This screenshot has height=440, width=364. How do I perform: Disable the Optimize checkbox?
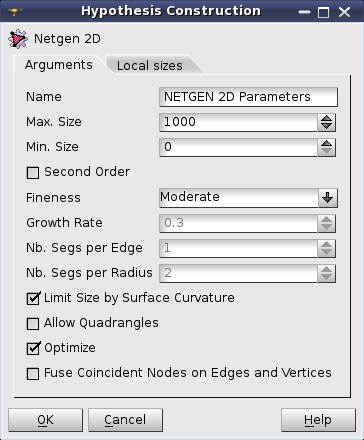click(x=33, y=348)
